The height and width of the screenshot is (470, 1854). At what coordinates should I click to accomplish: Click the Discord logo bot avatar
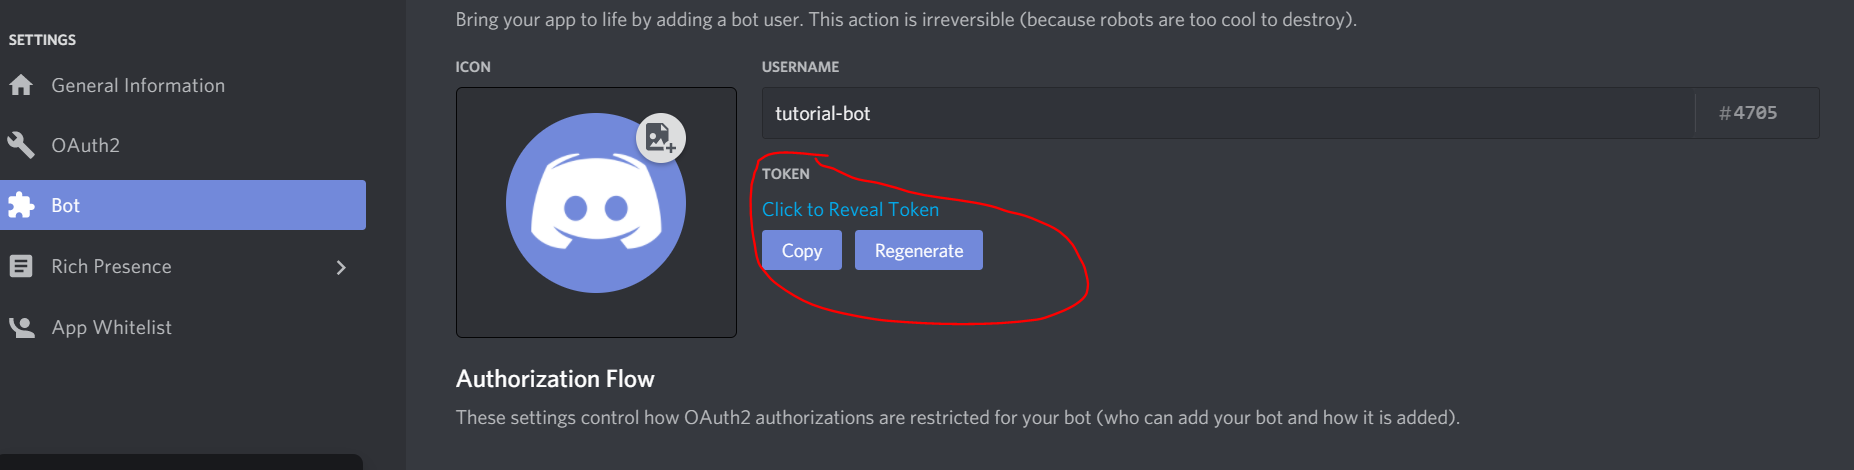pos(596,203)
